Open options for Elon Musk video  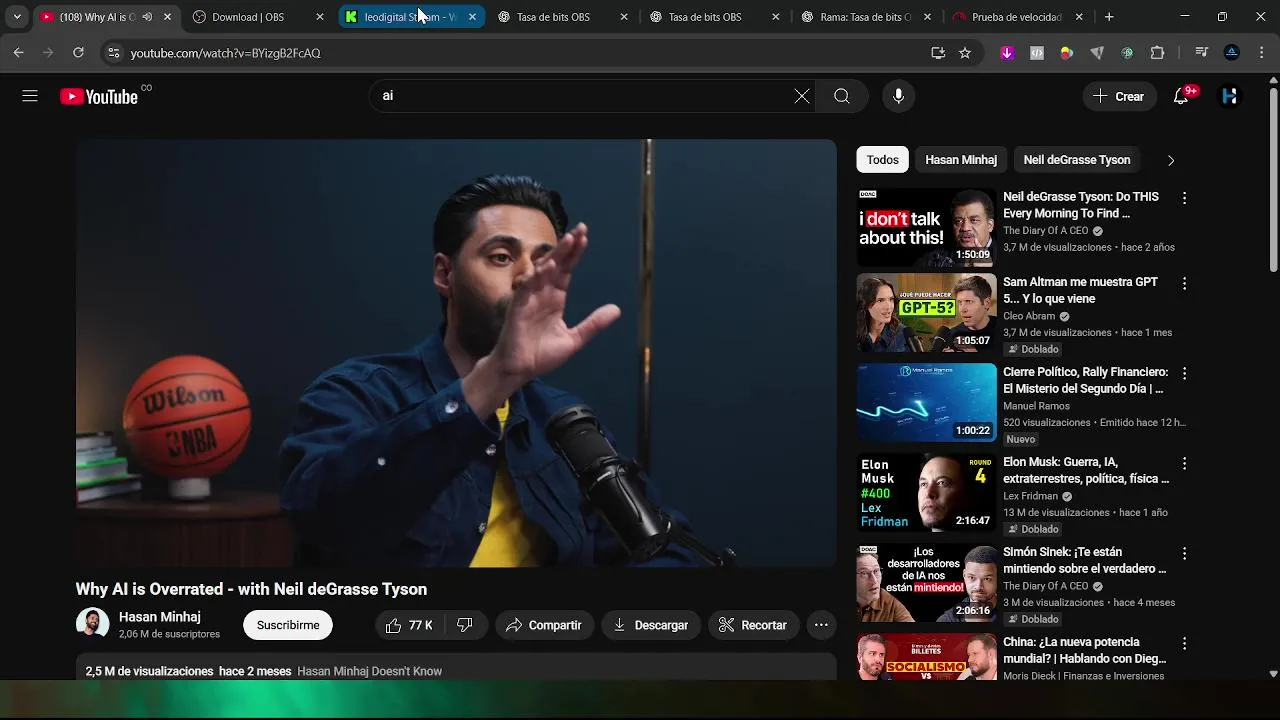pos(1184,464)
